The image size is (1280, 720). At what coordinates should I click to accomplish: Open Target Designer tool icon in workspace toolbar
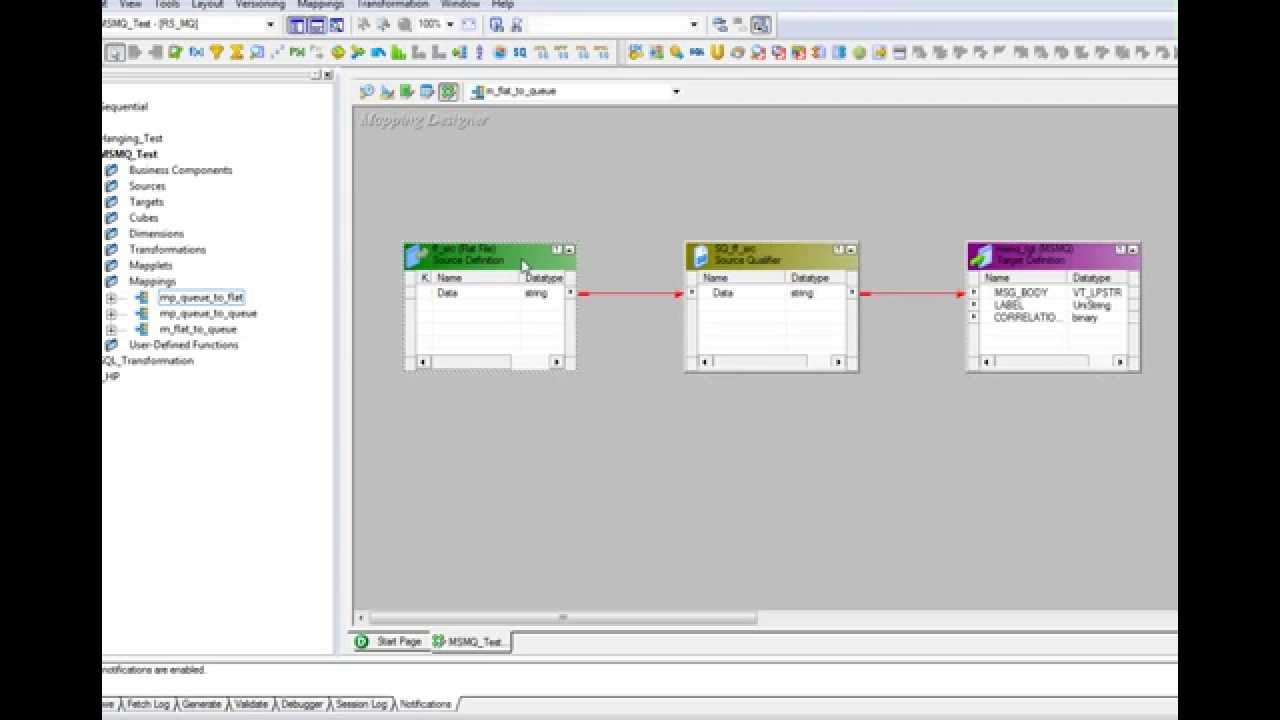point(386,91)
